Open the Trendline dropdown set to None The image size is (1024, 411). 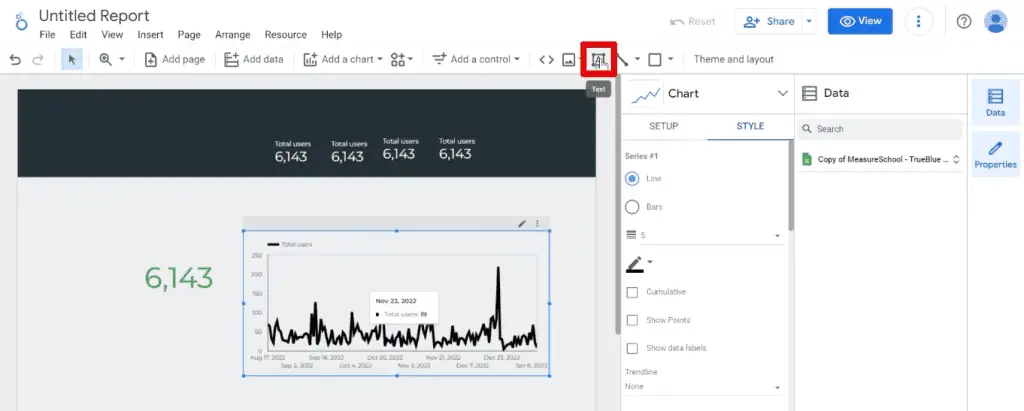tap(702, 386)
